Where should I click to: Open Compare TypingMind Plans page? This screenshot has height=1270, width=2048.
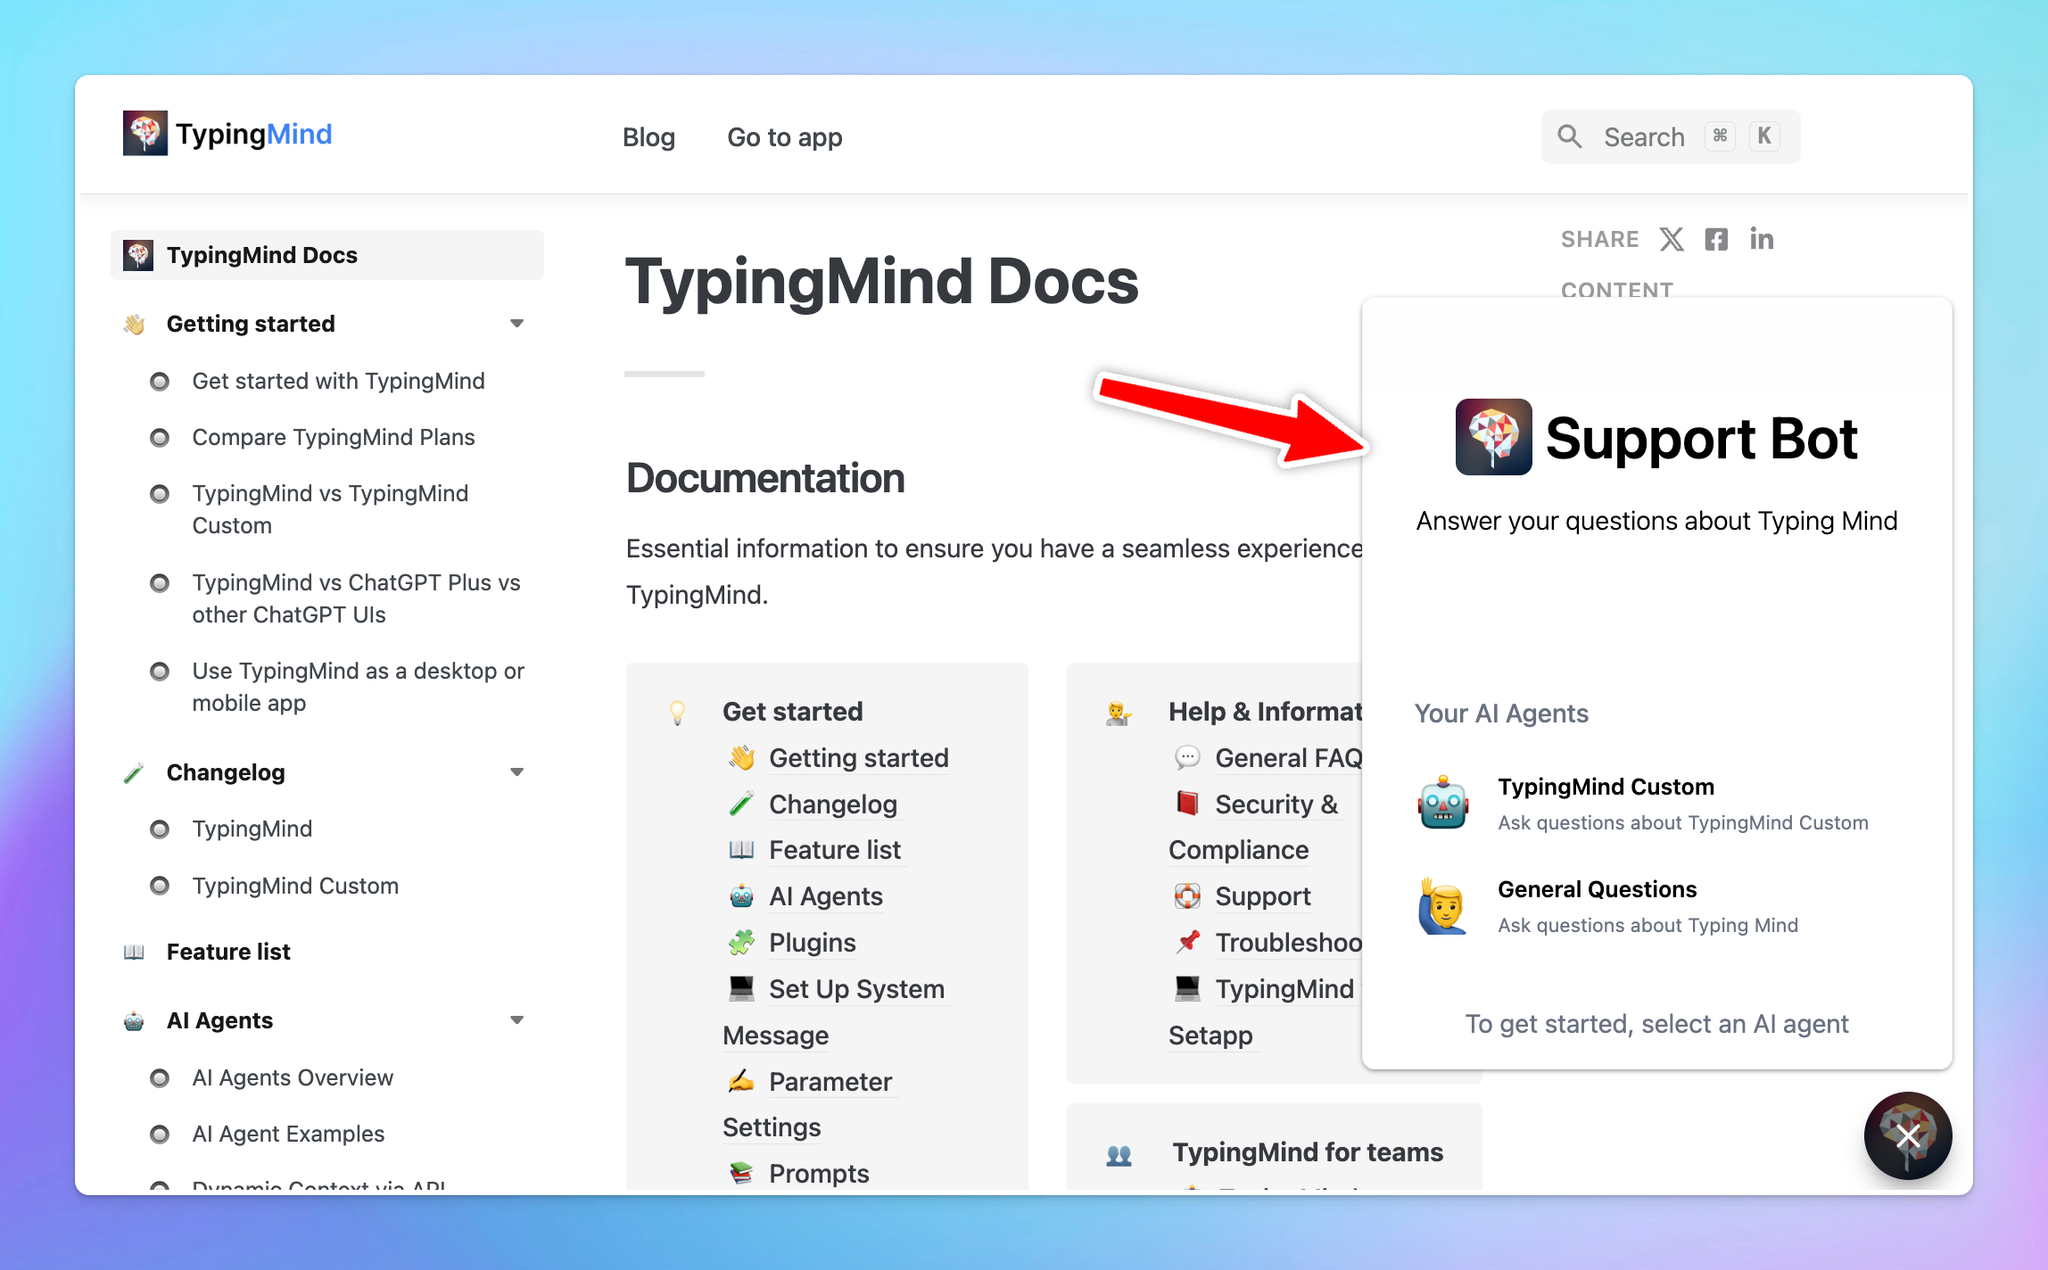click(x=333, y=437)
